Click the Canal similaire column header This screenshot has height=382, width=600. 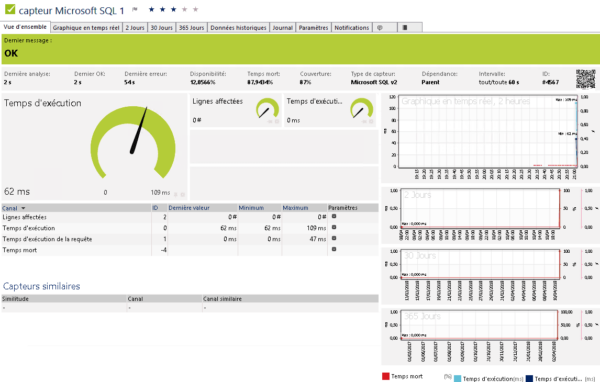(222, 299)
